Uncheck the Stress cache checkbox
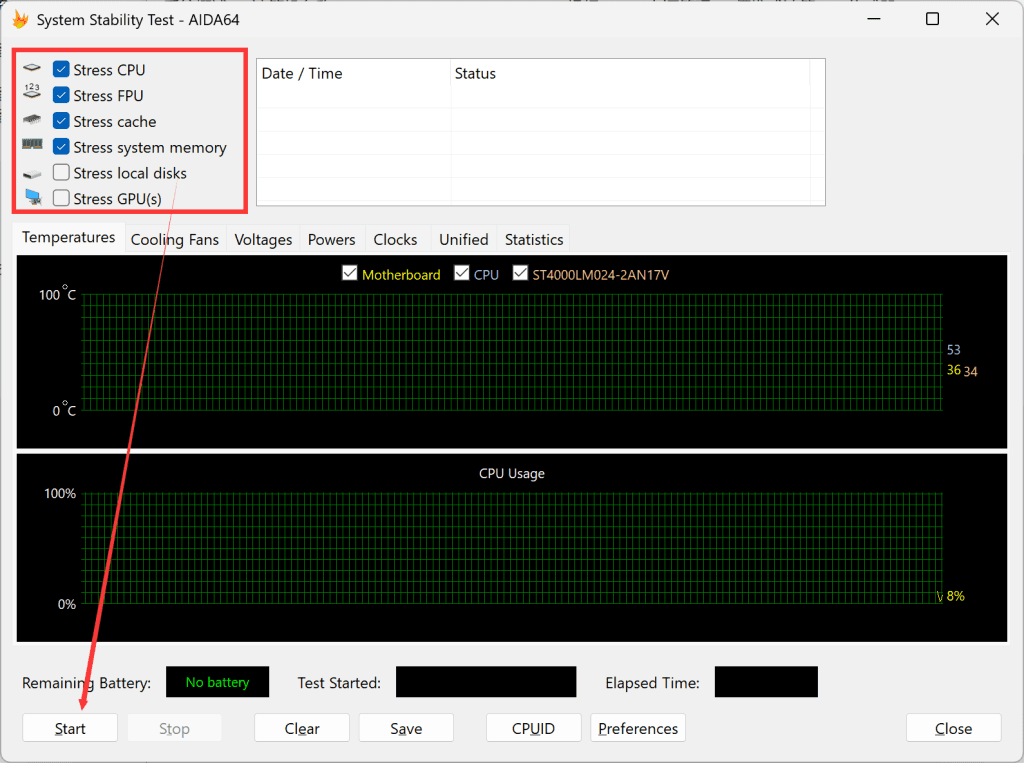Image resolution: width=1024 pixels, height=763 pixels. pos(61,121)
